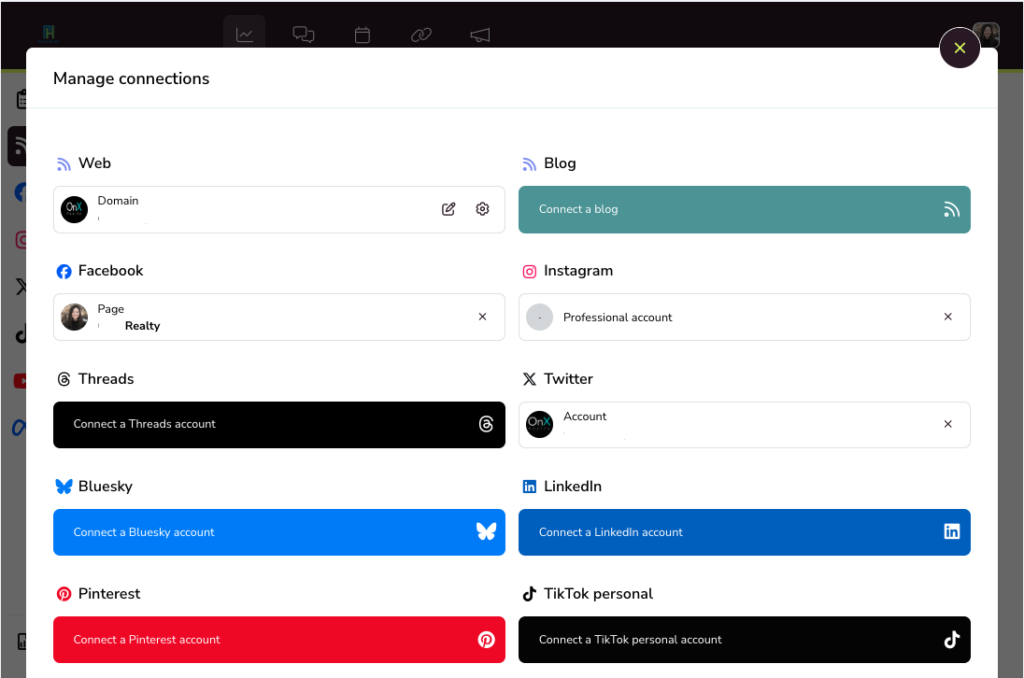Click the Blog RSS heading icon

(529, 164)
